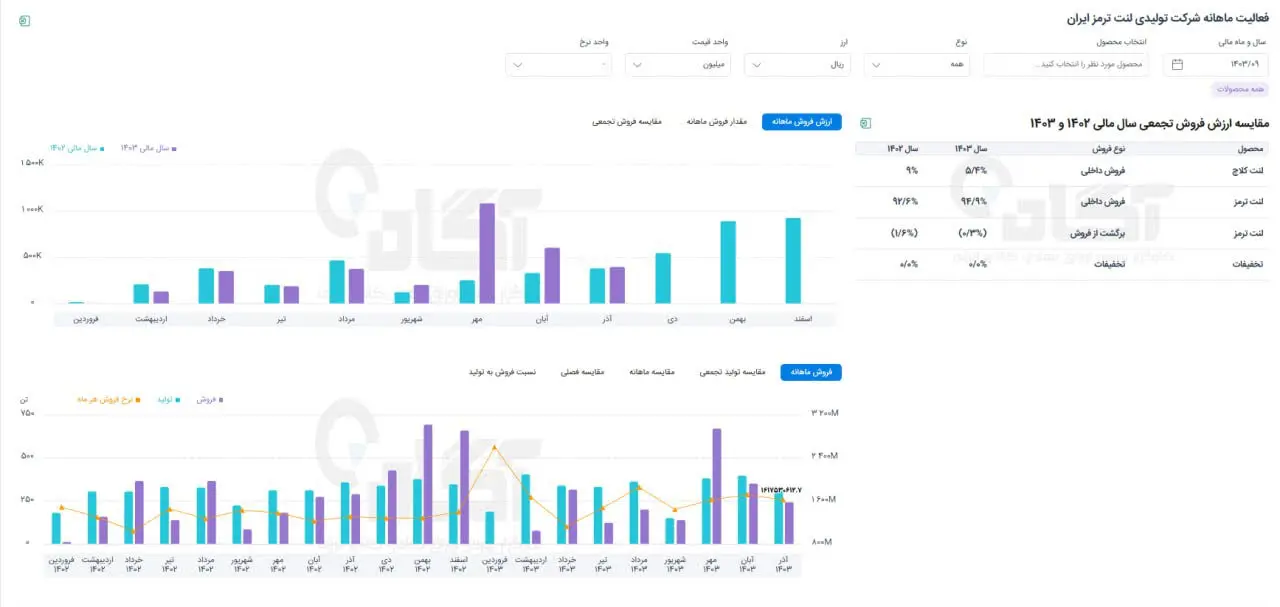Toggle the تولید legend series in bottom chart
Image resolution: width=1280 pixels, height=607 pixels.
point(167,399)
